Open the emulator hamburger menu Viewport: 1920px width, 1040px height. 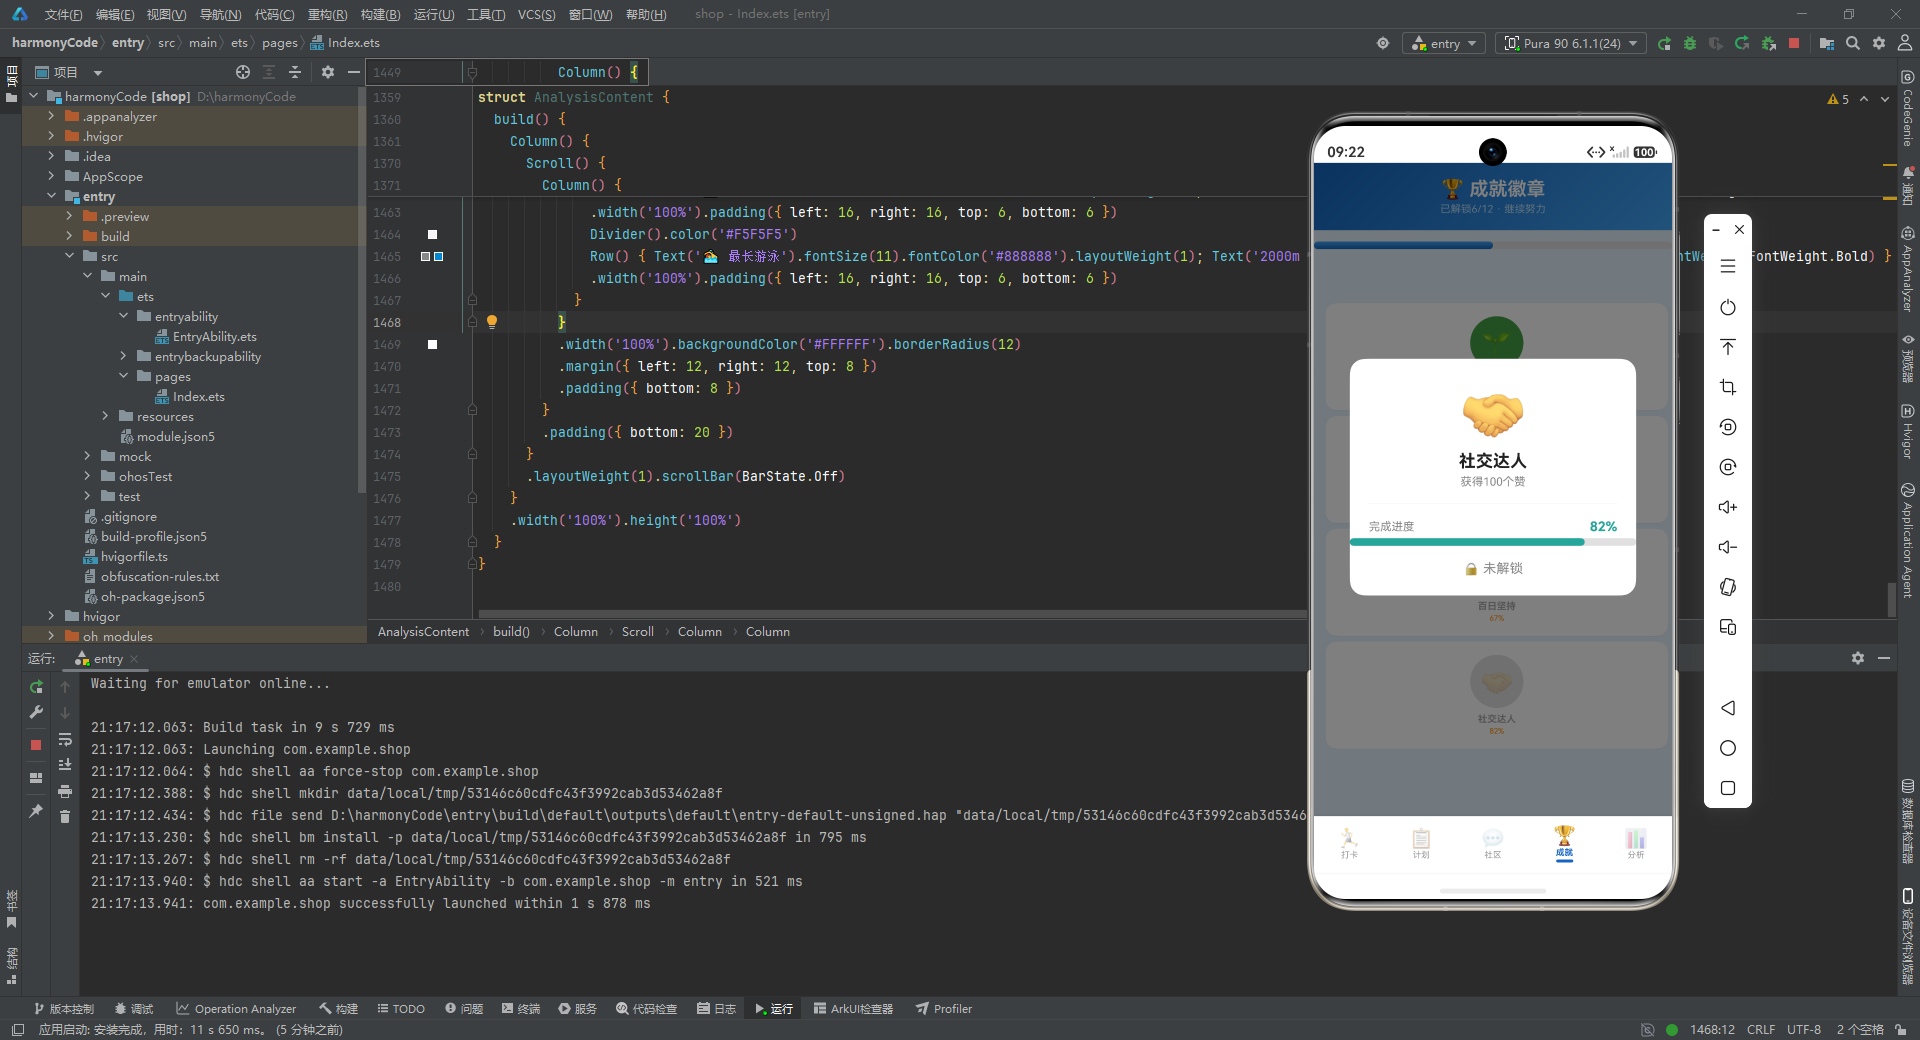point(1728,266)
